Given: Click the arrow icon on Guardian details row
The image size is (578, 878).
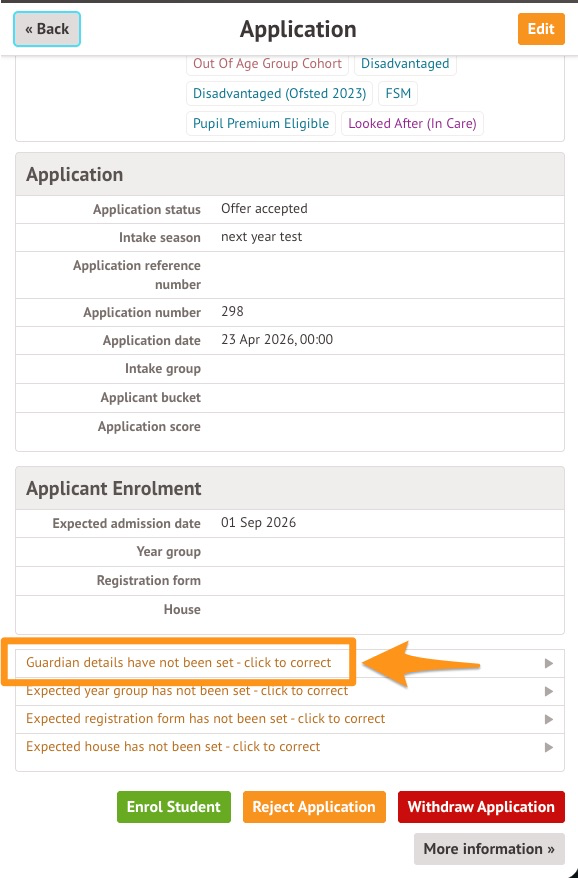Looking at the screenshot, I should pos(549,664).
